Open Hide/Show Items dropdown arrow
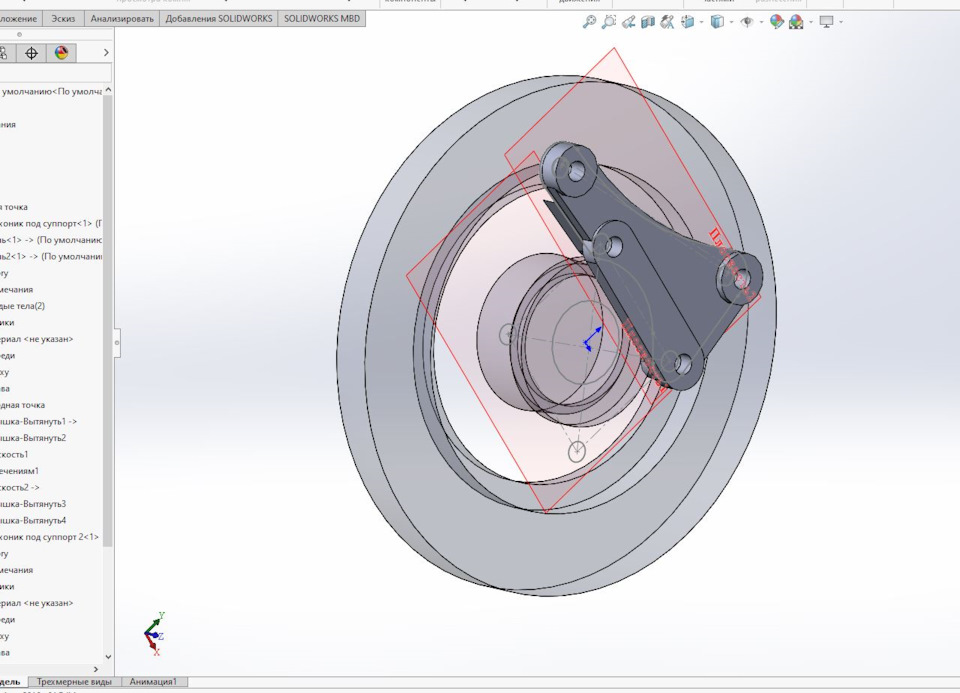Viewport: 960px width, 693px height. pyautogui.click(x=762, y=22)
